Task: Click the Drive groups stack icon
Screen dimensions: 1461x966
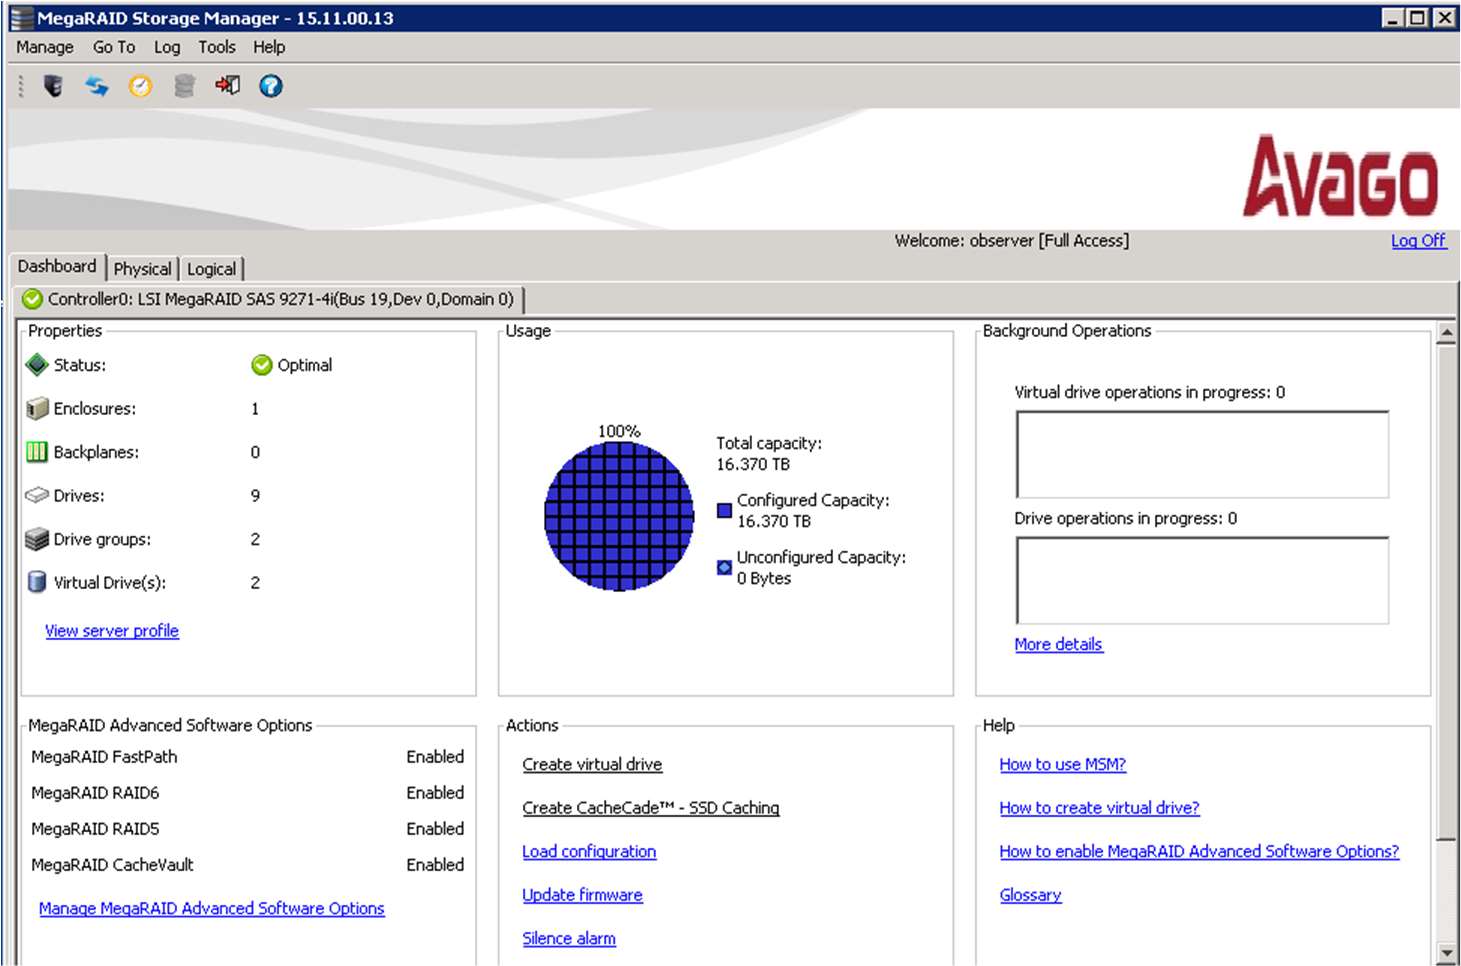Action: [37, 539]
